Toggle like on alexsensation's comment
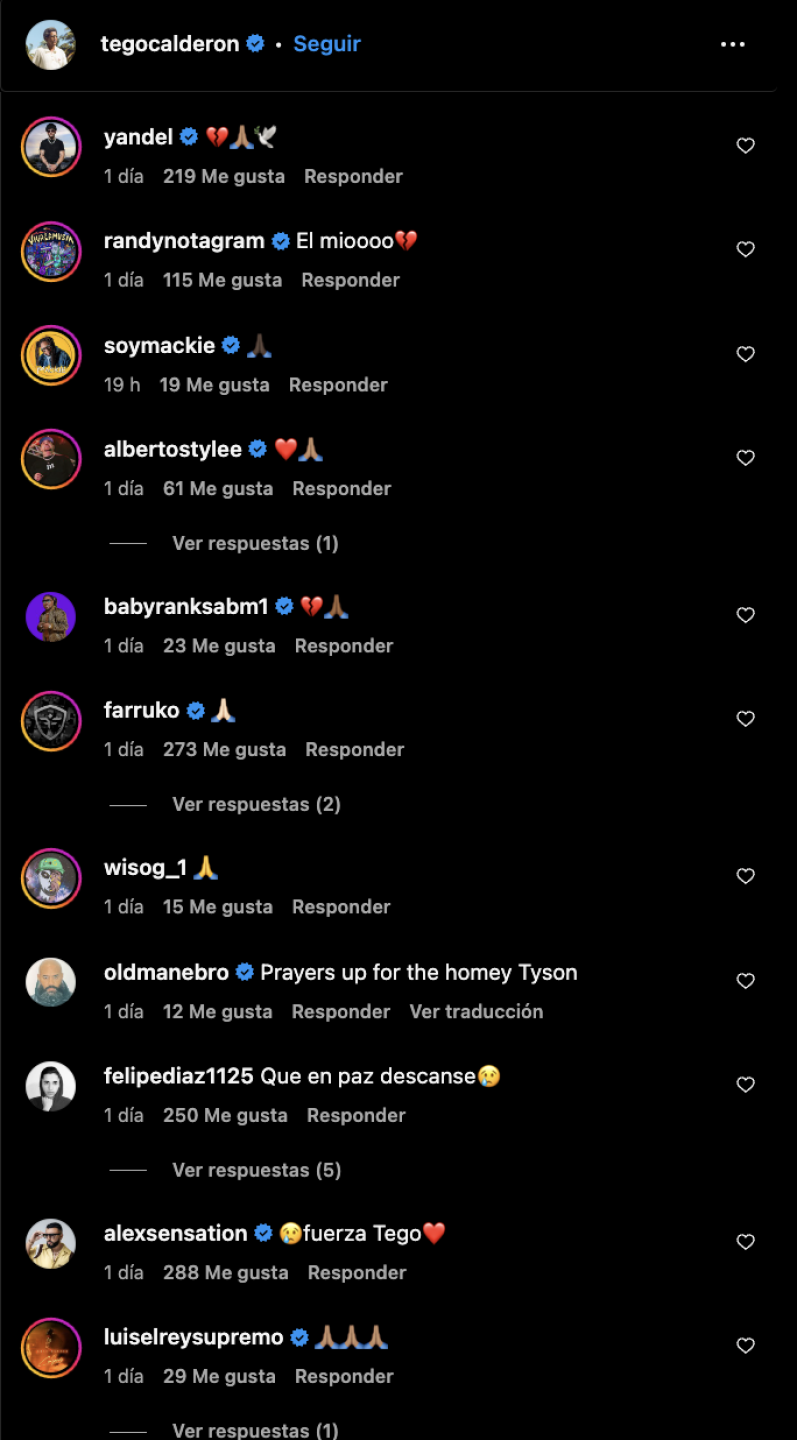 tap(745, 1242)
